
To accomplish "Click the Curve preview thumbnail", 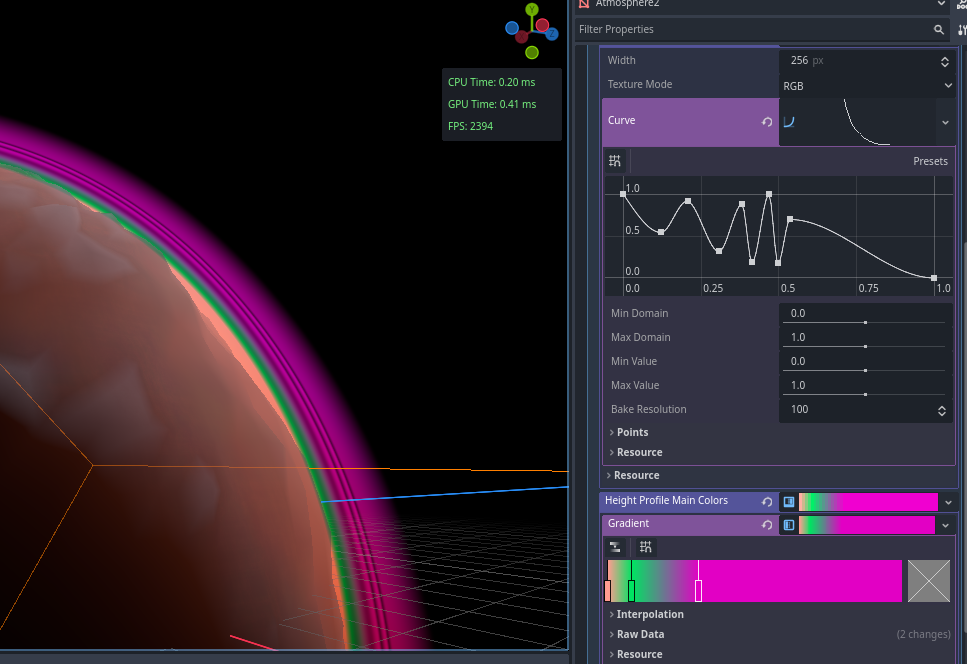I will coord(866,122).
